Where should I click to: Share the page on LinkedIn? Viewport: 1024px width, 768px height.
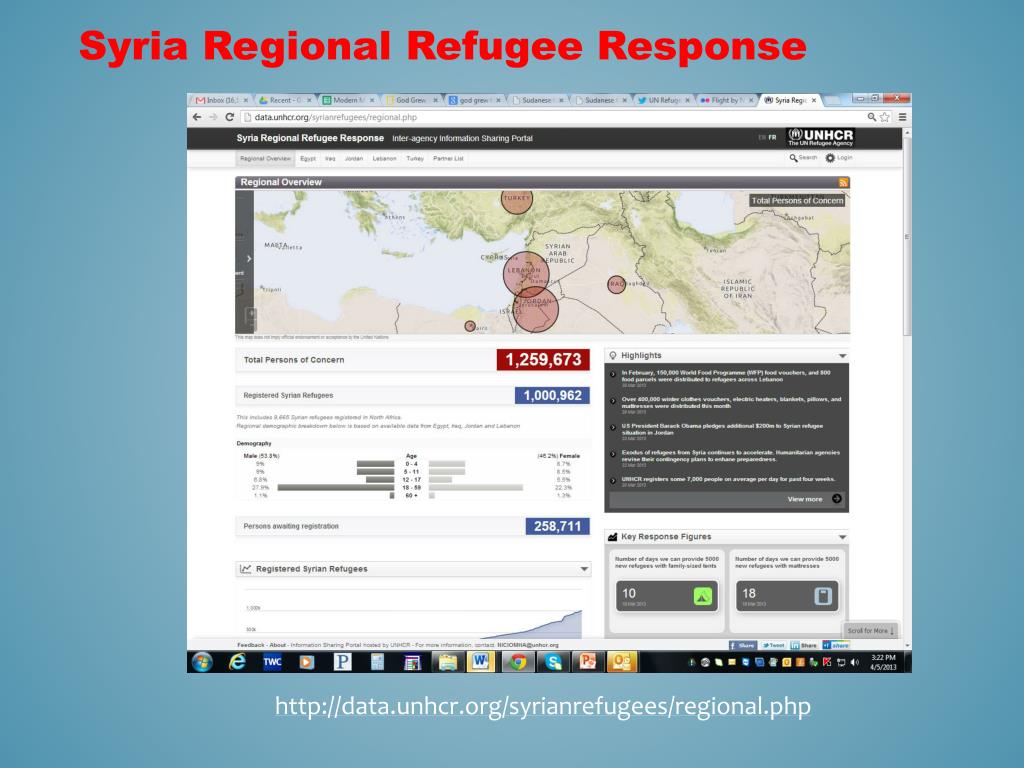tap(804, 645)
